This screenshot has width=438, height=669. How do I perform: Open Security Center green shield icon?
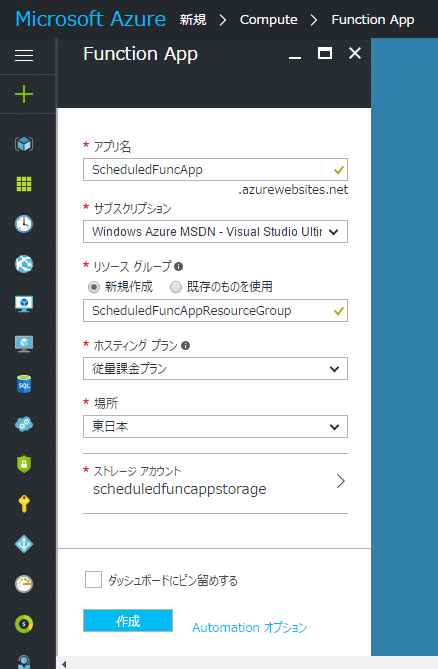click(24, 464)
